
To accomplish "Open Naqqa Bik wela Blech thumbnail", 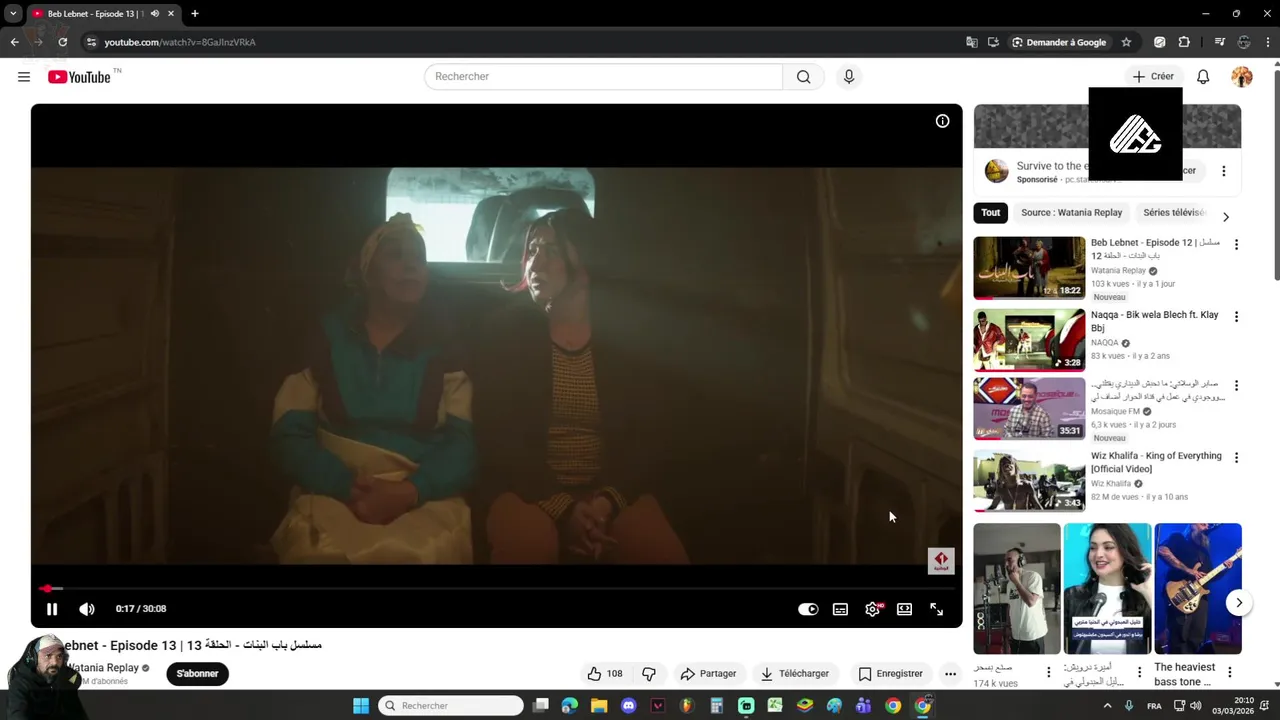I will (1029, 340).
